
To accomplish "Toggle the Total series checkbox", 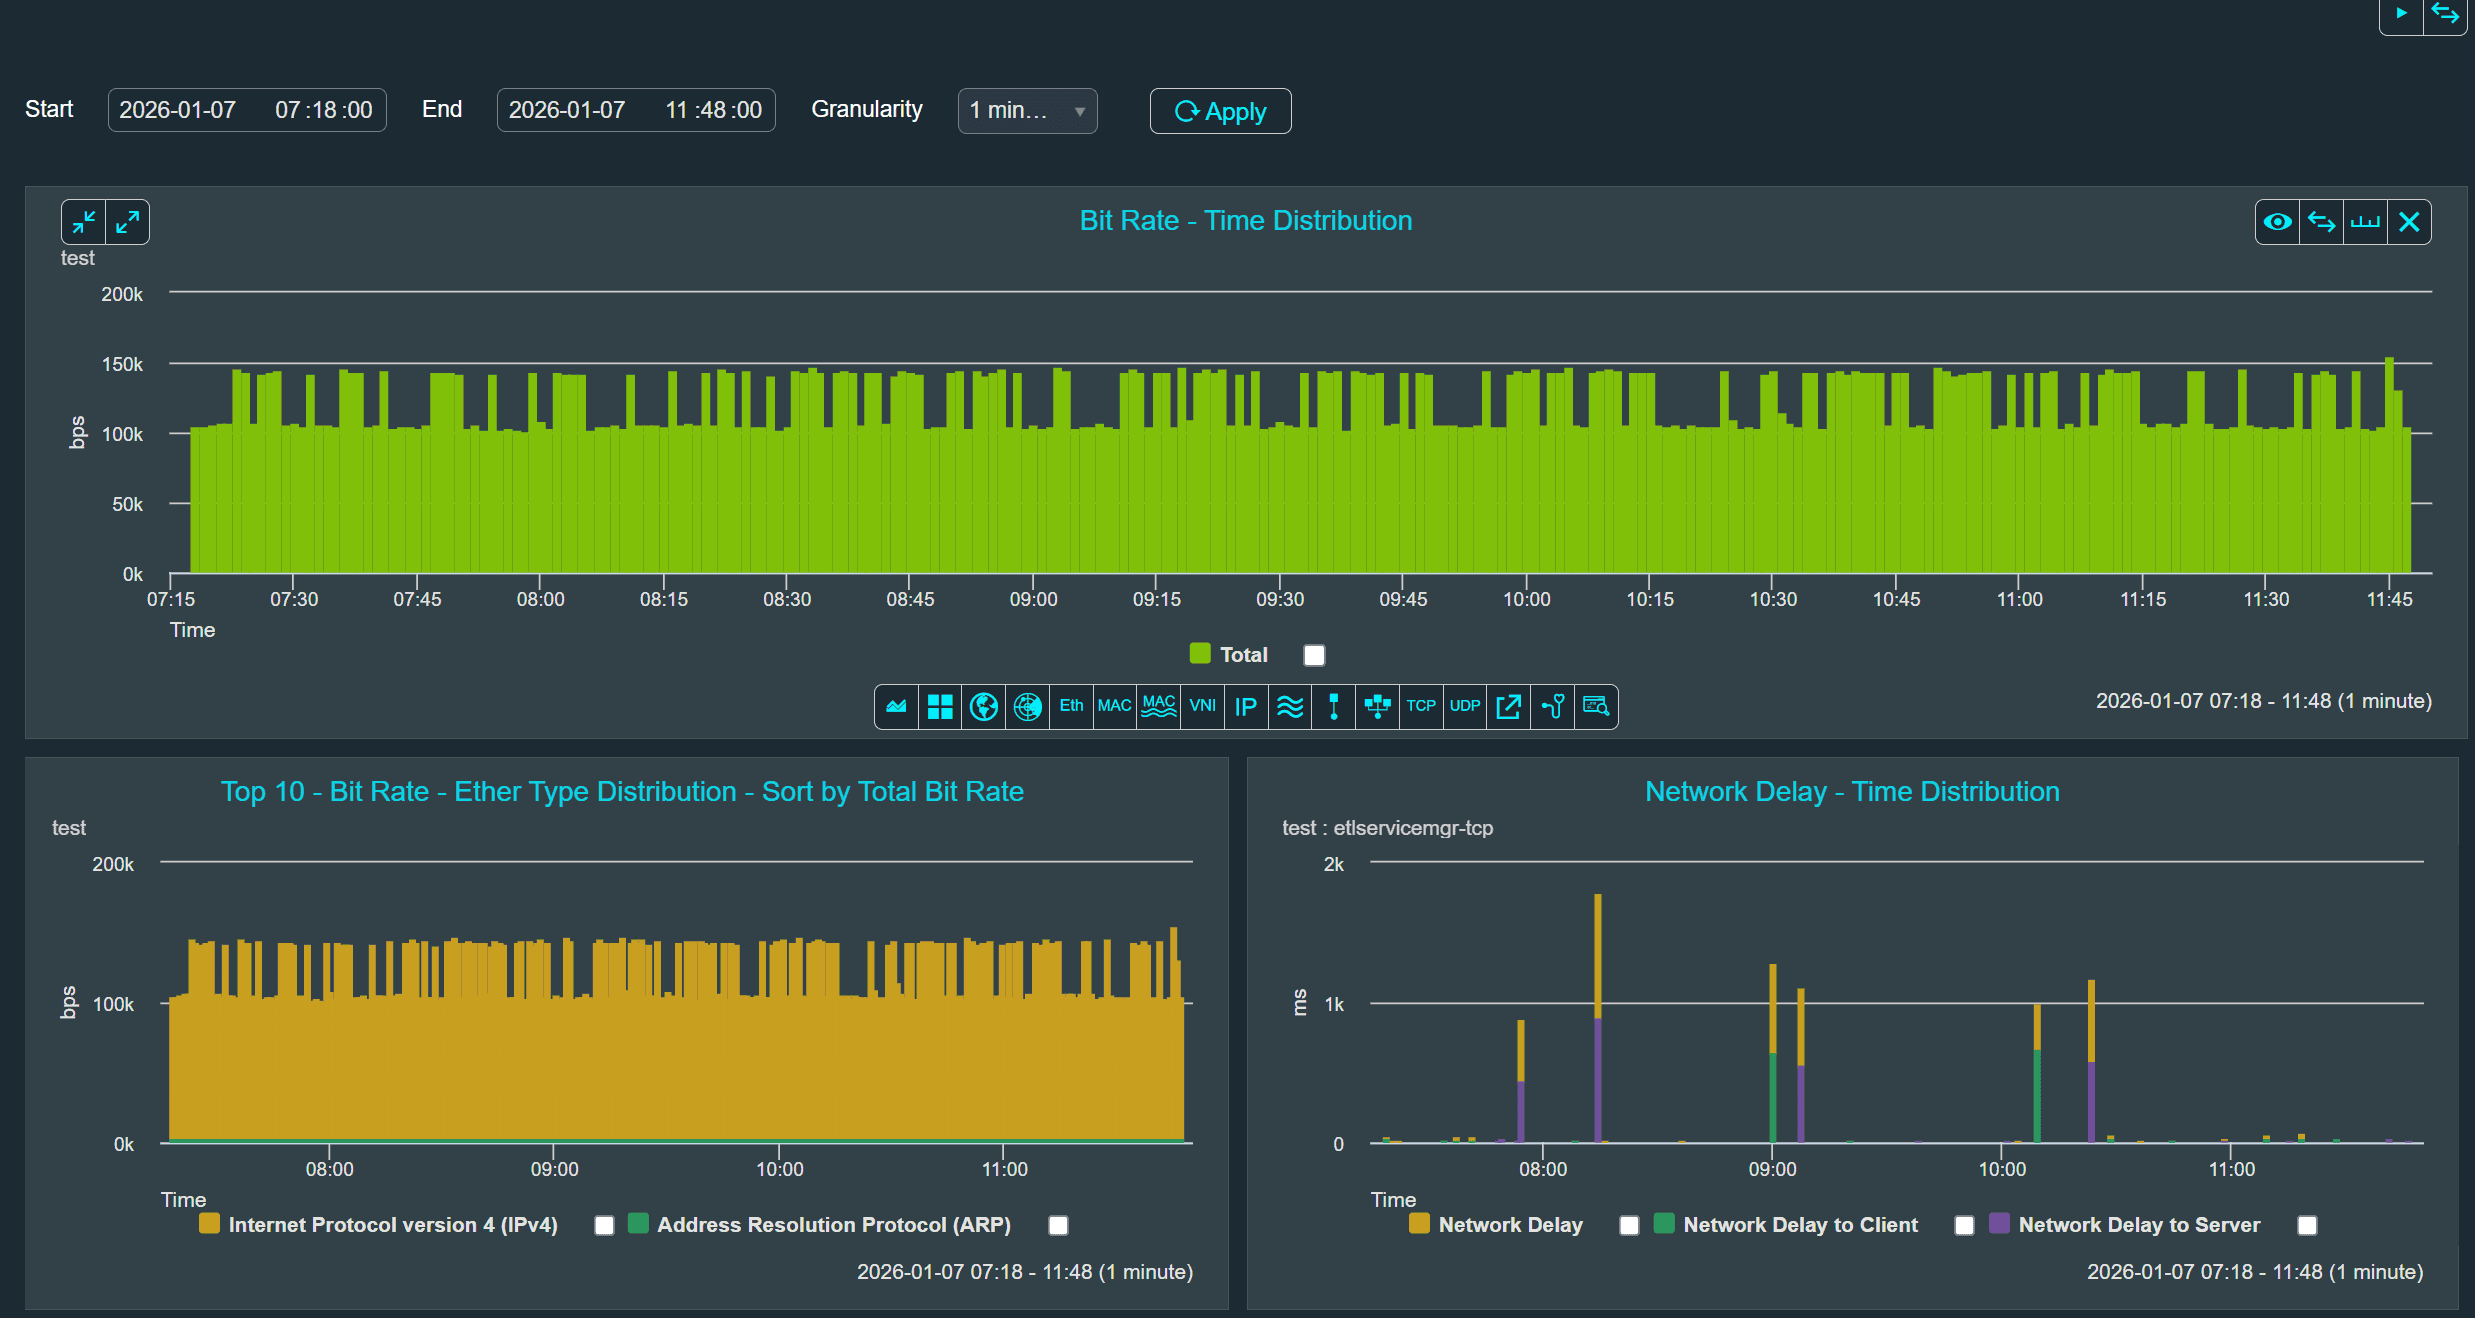I will pyautogui.click(x=1314, y=655).
